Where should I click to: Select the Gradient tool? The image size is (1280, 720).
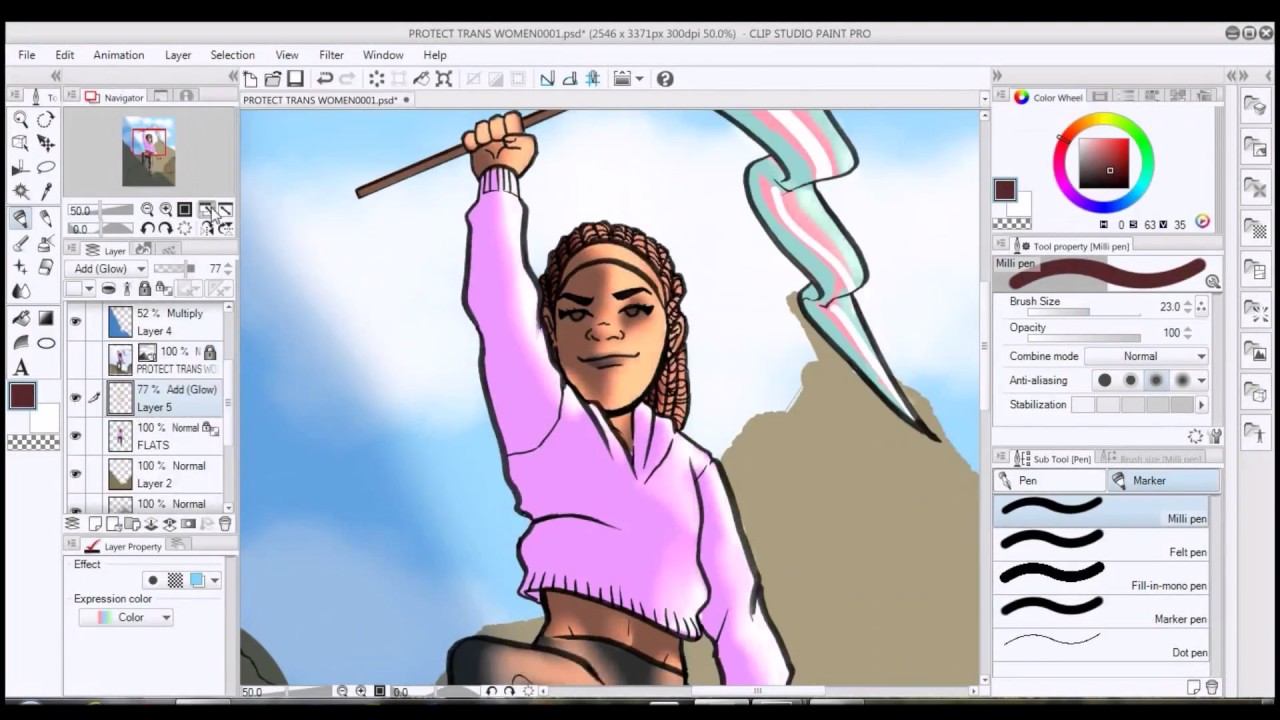[46, 318]
